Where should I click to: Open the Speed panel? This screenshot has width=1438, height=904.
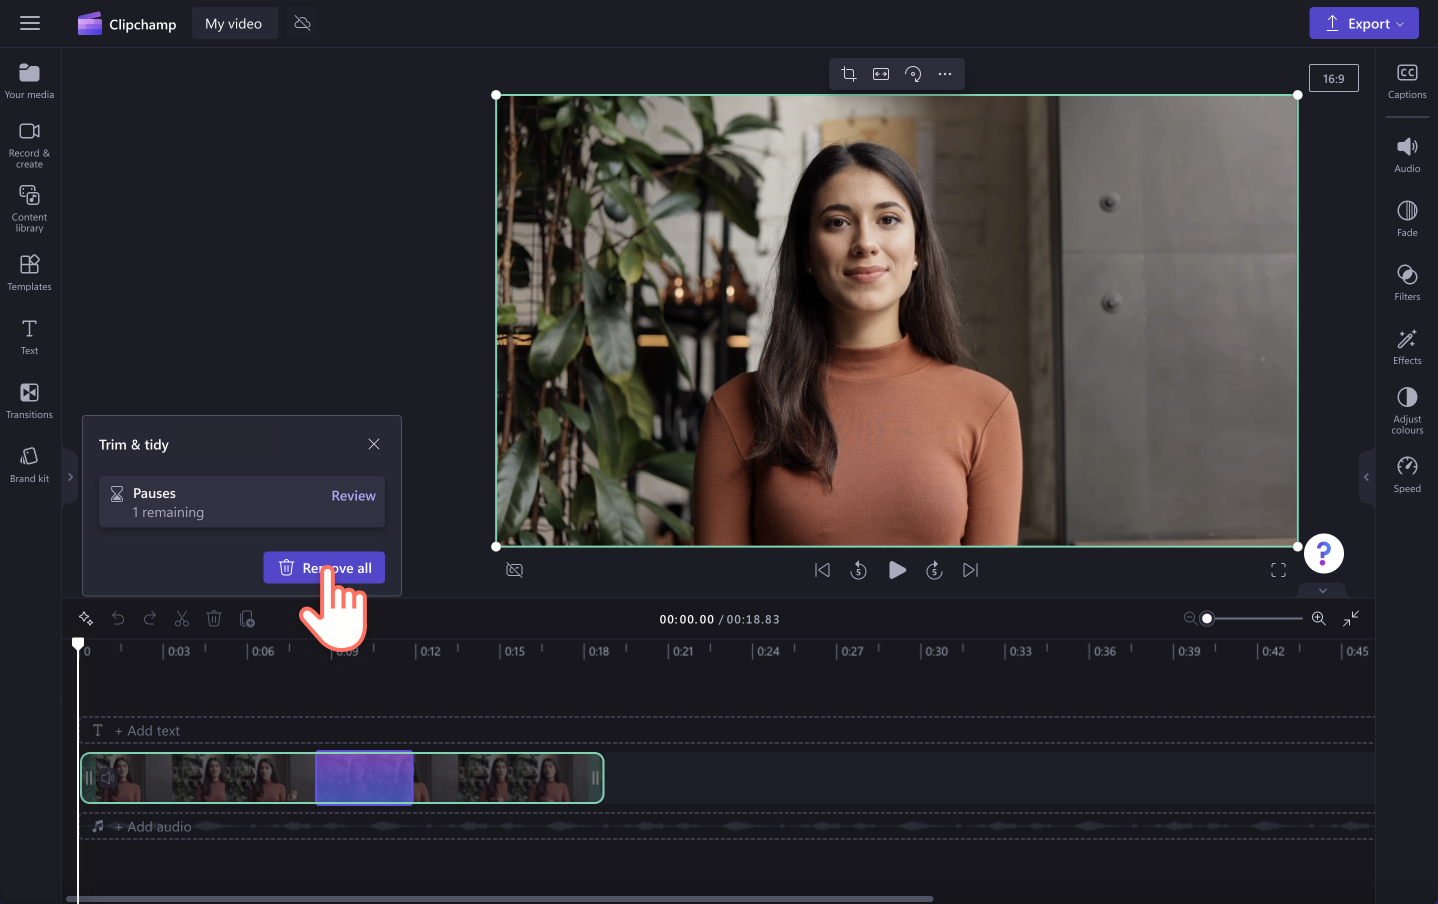click(x=1407, y=475)
